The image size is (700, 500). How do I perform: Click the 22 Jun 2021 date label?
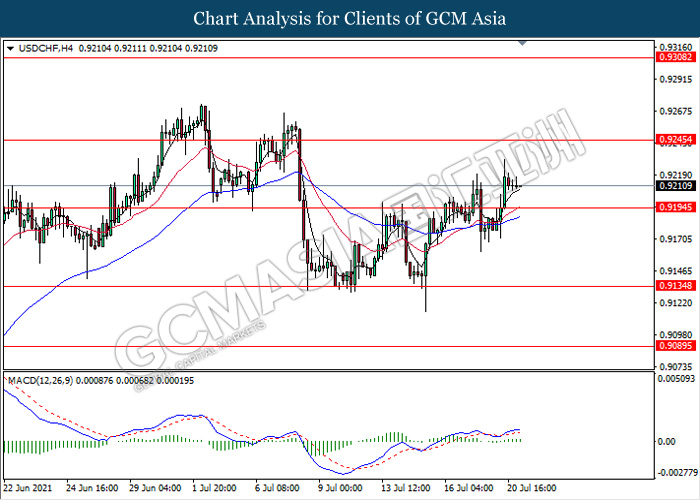[28, 488]
